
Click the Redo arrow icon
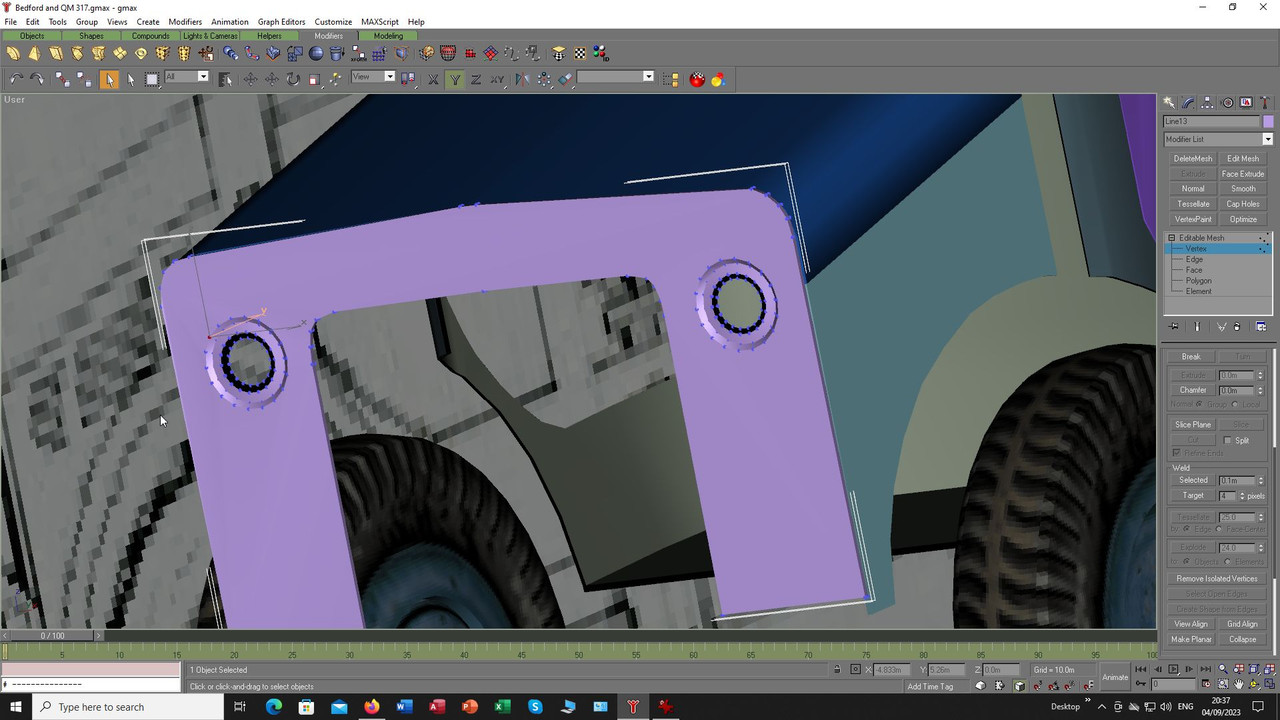tap(37, 79)
